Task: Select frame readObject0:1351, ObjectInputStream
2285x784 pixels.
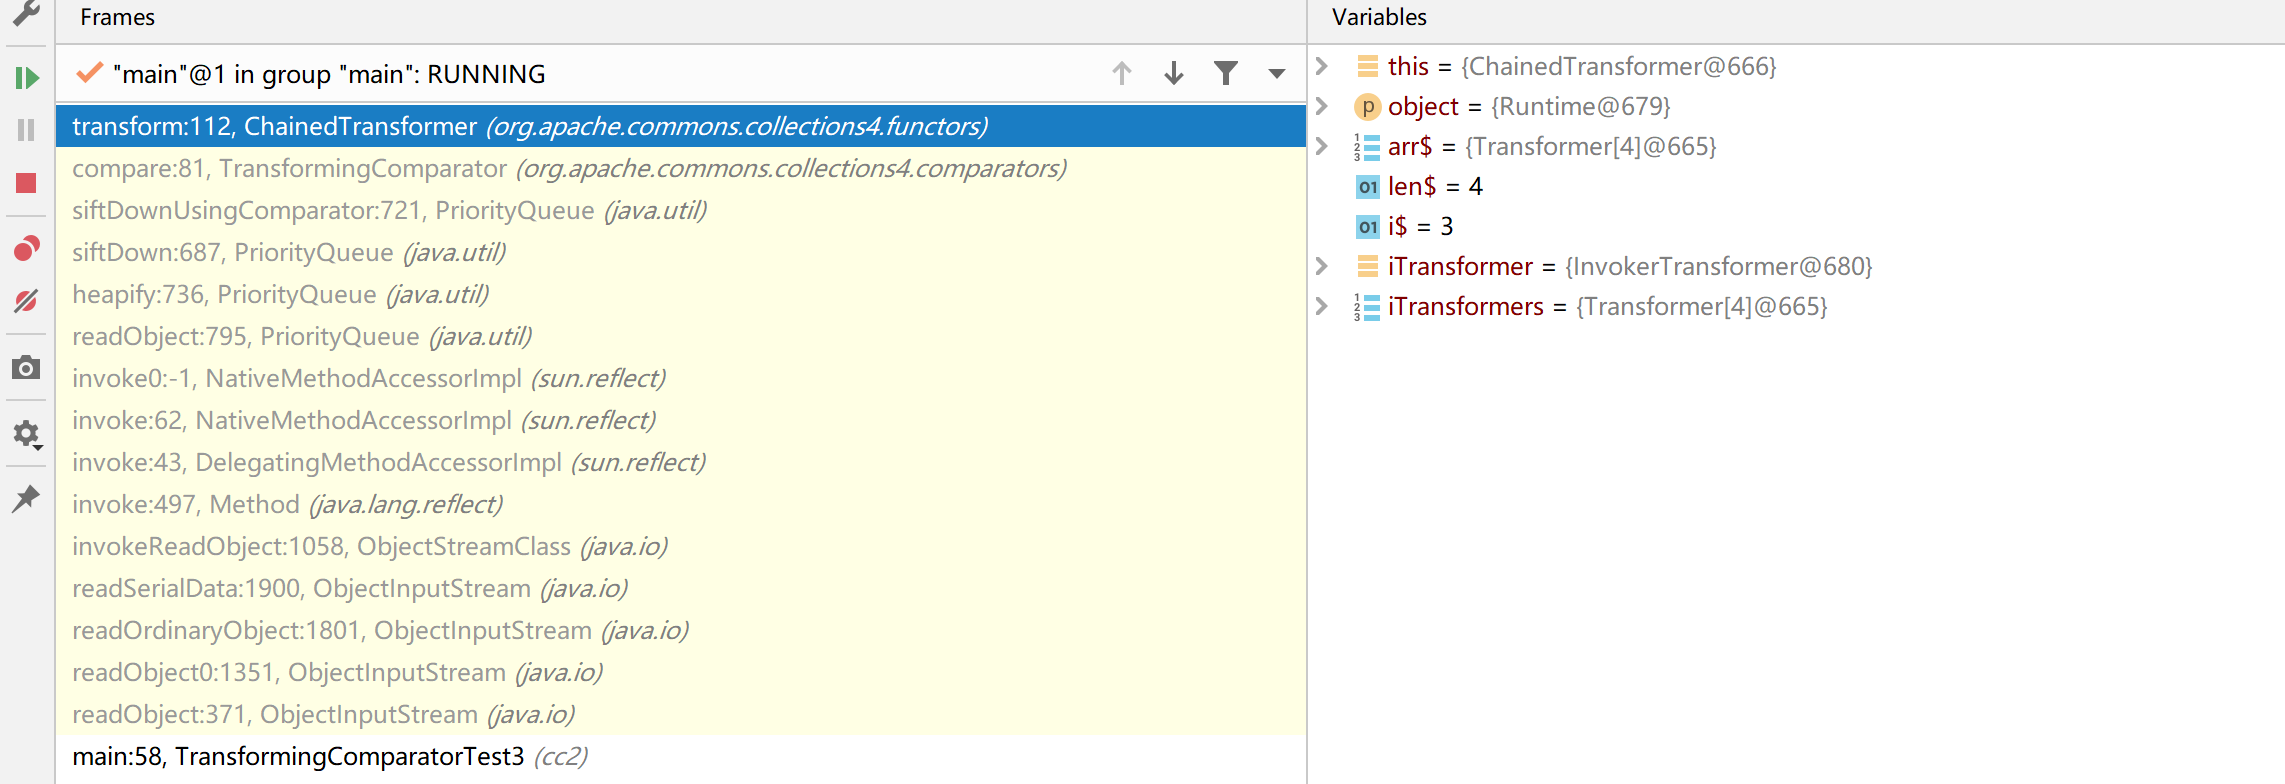Action: click(x=681, y=672)
